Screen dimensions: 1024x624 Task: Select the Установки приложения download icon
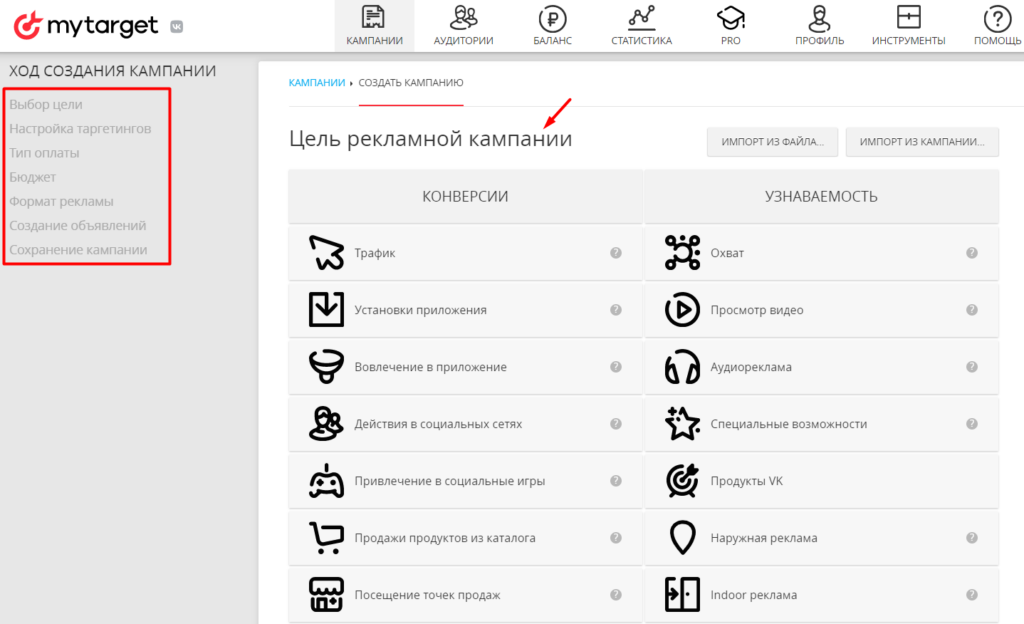(x=326, y=309)
